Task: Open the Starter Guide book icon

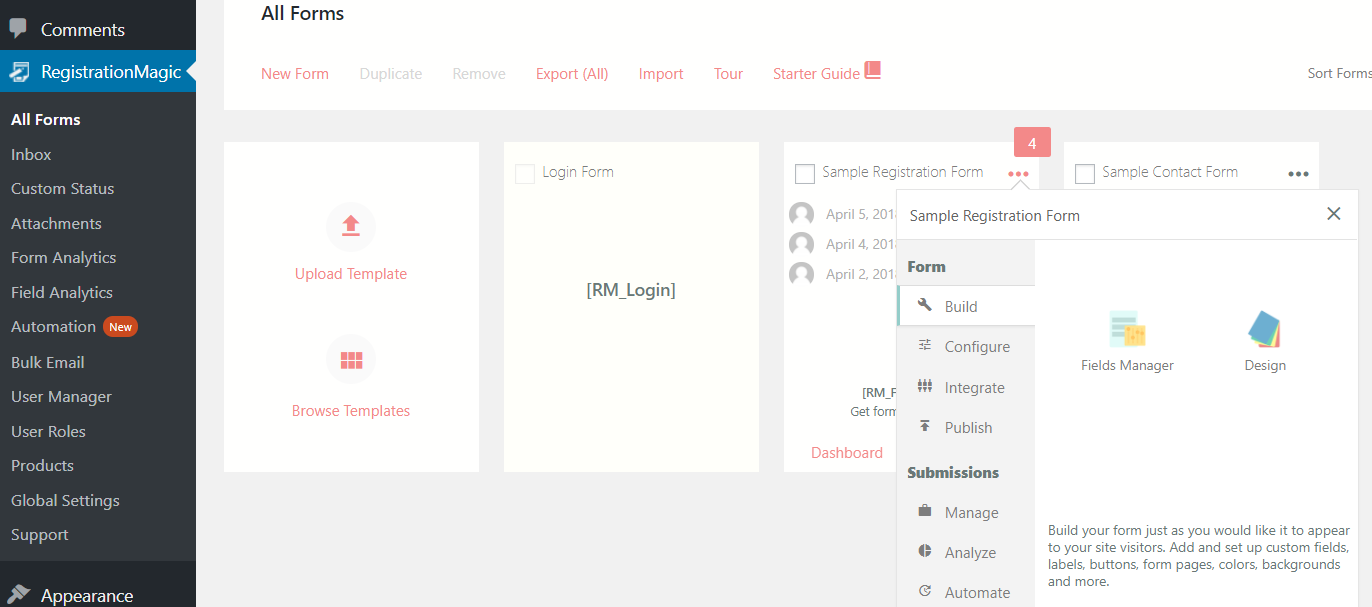Action: tap(872, 71)
